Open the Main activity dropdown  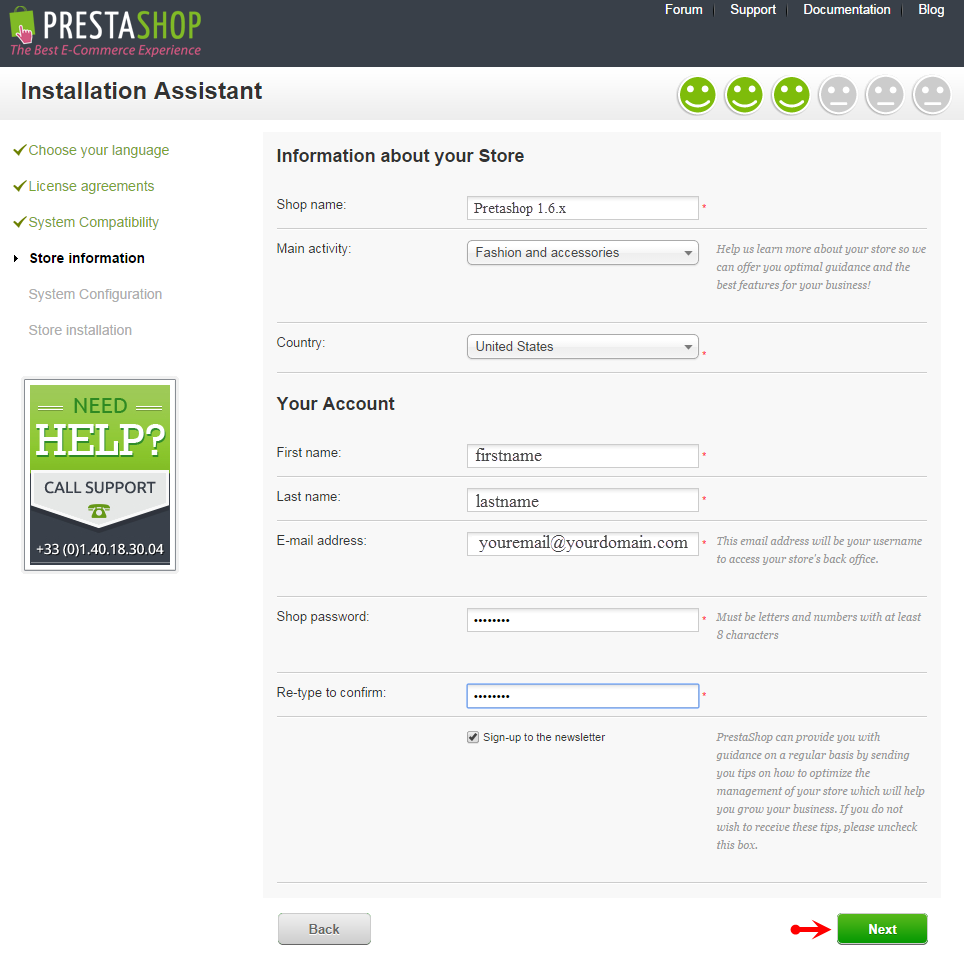coord(582,253)
